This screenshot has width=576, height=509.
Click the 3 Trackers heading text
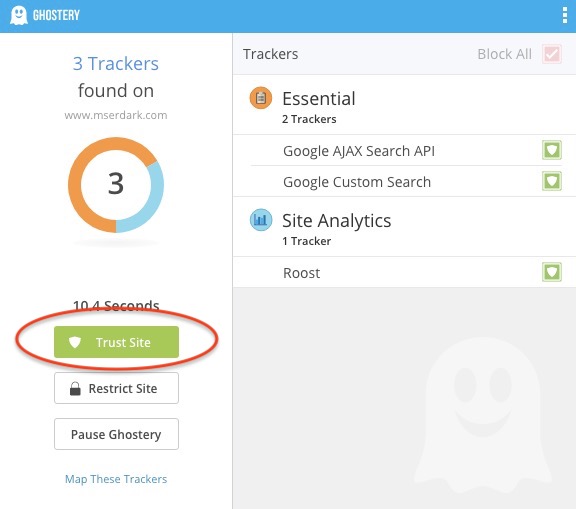[116, 64]
